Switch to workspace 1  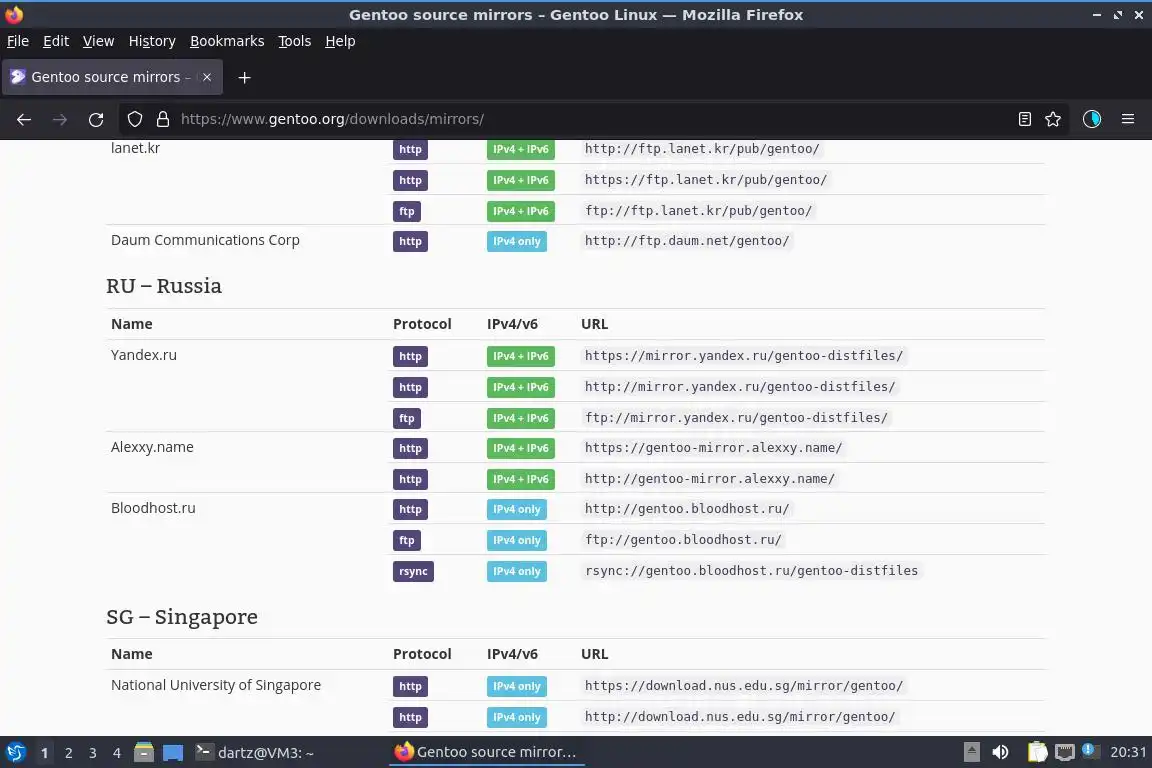[45, 753]
